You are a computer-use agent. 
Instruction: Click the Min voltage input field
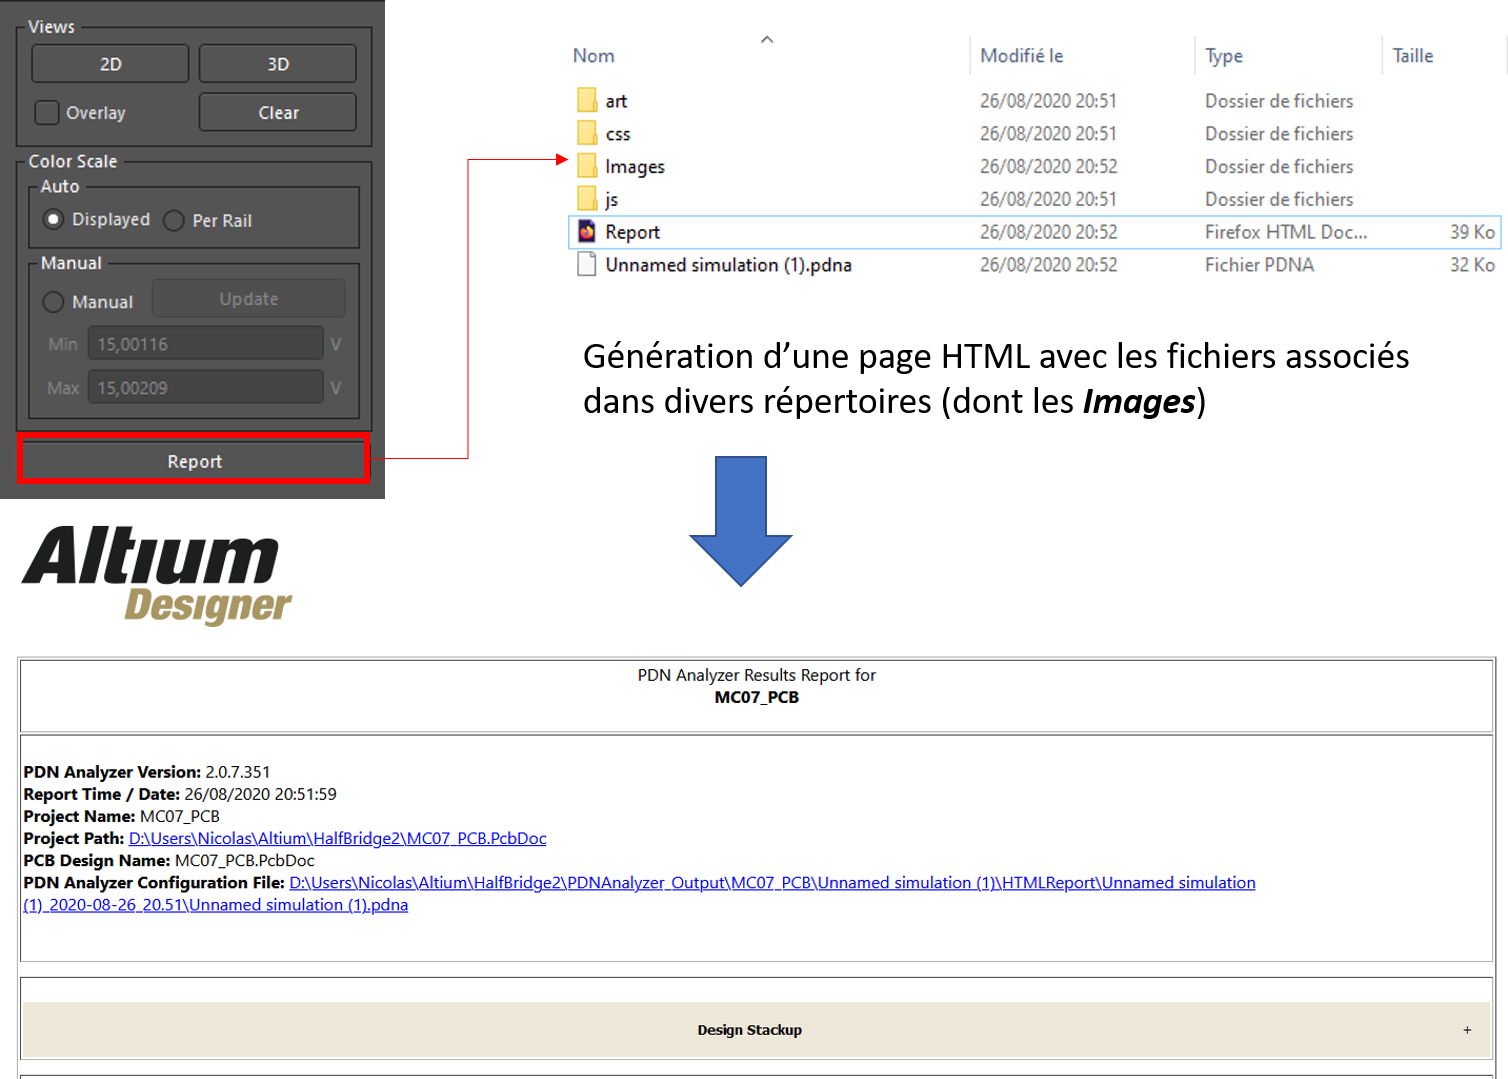coord(205,344)
